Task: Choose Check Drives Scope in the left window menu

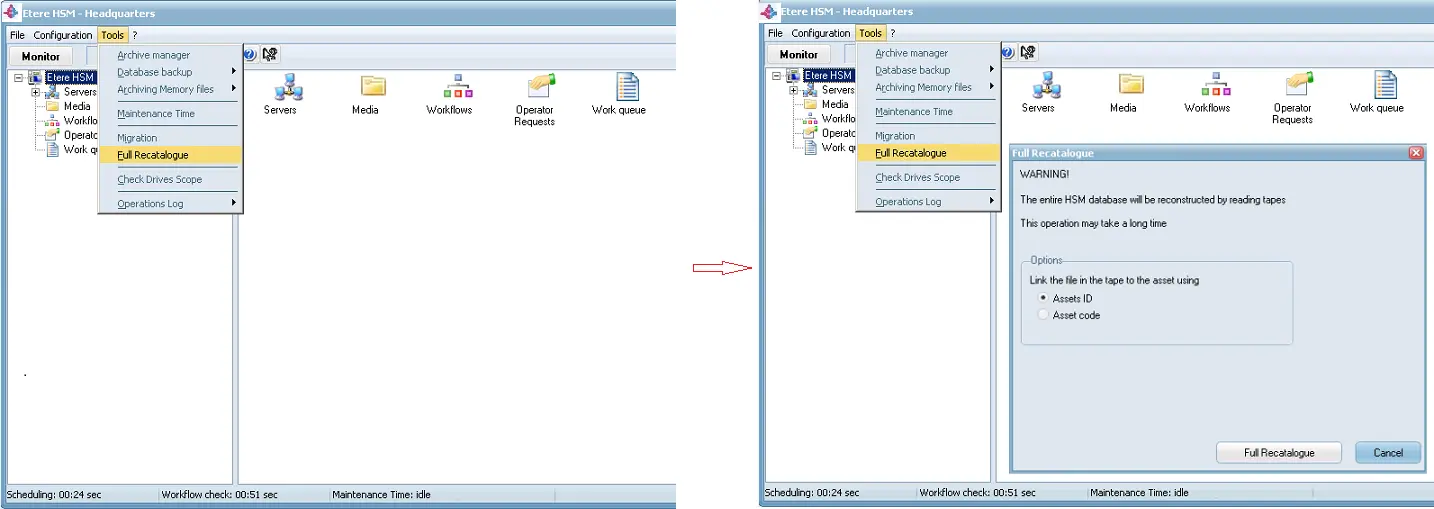Action: (x=160, y=180)
